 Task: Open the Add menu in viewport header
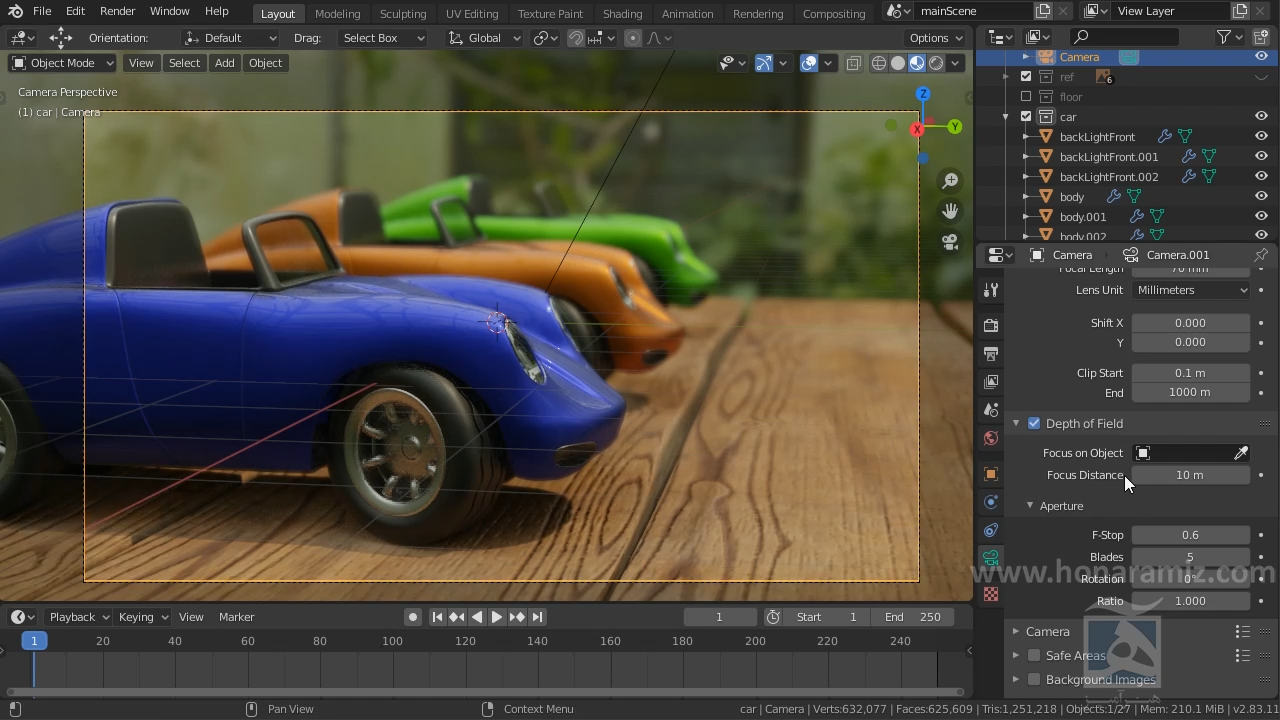[224, 63]
